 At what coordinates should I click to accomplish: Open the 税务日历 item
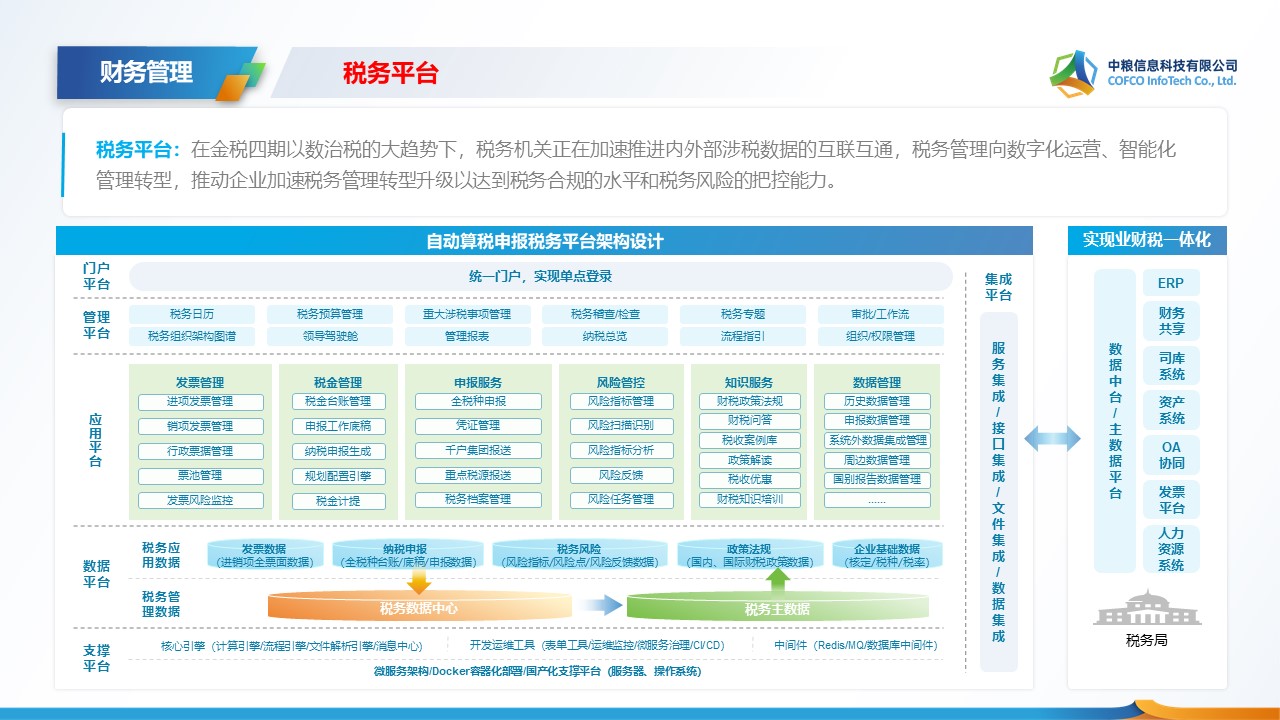[x=192, y=314]
